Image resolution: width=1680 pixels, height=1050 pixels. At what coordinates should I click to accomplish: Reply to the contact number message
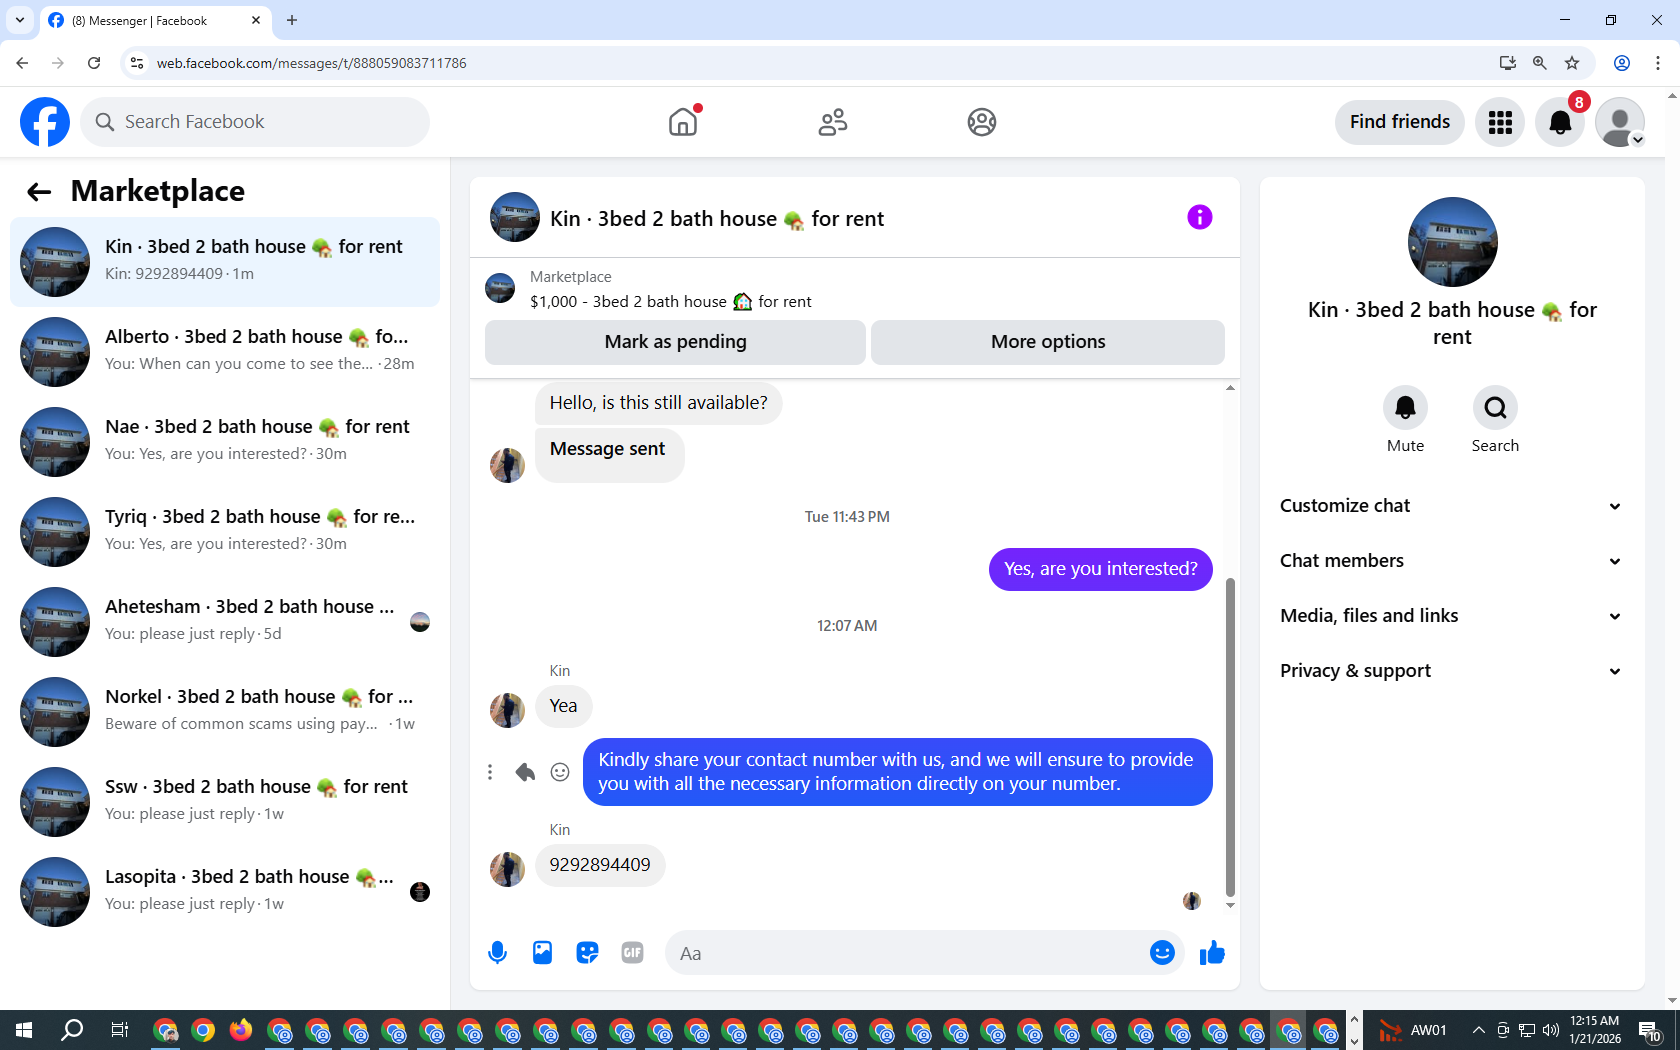click(x=525, y=772)
